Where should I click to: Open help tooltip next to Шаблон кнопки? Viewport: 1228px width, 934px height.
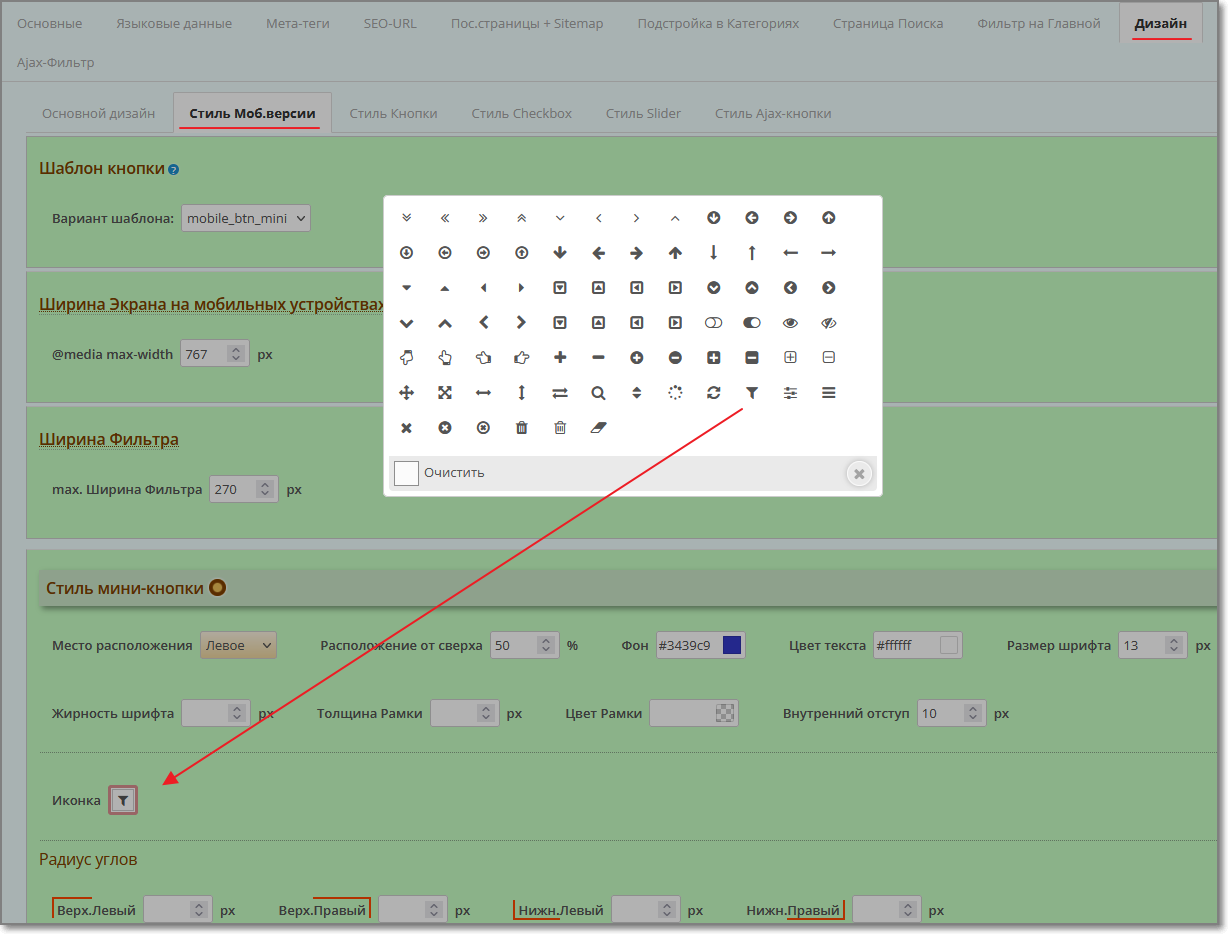coord(174,170)
